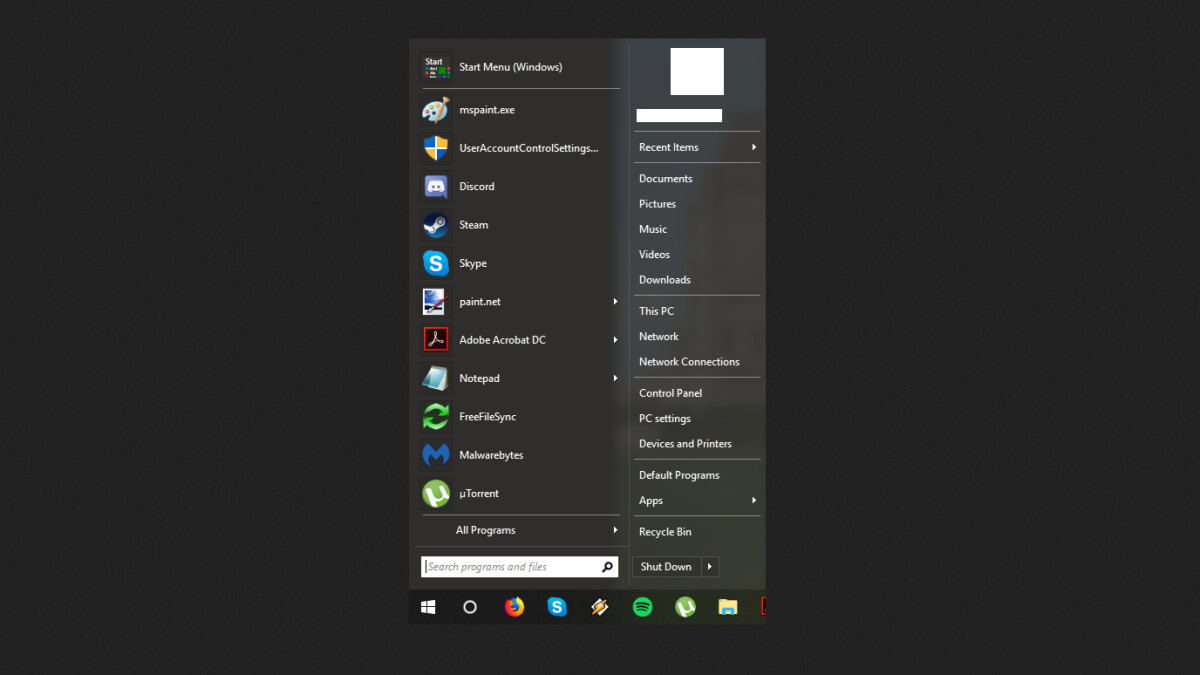Open Skype from the taskbar
Image resolution: width=1200 pixels, height=675 pixels.
(x=557, y=607)
